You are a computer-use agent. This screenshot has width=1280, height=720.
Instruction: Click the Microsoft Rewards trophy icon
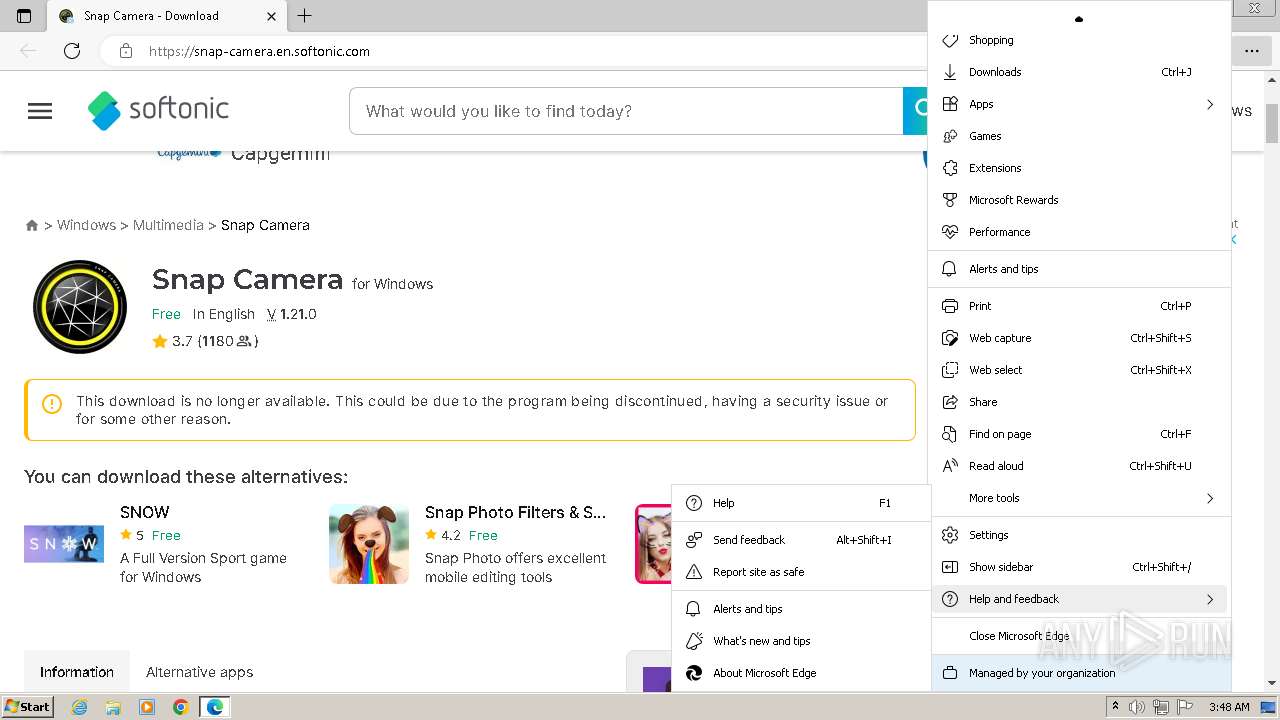(x=950, y=200)
